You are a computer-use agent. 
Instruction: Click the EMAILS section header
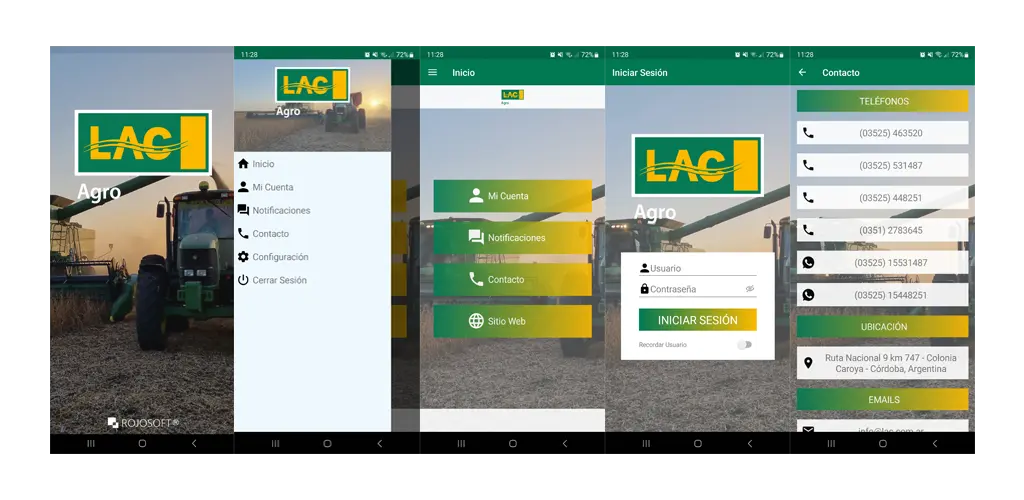tap(882, 399)
